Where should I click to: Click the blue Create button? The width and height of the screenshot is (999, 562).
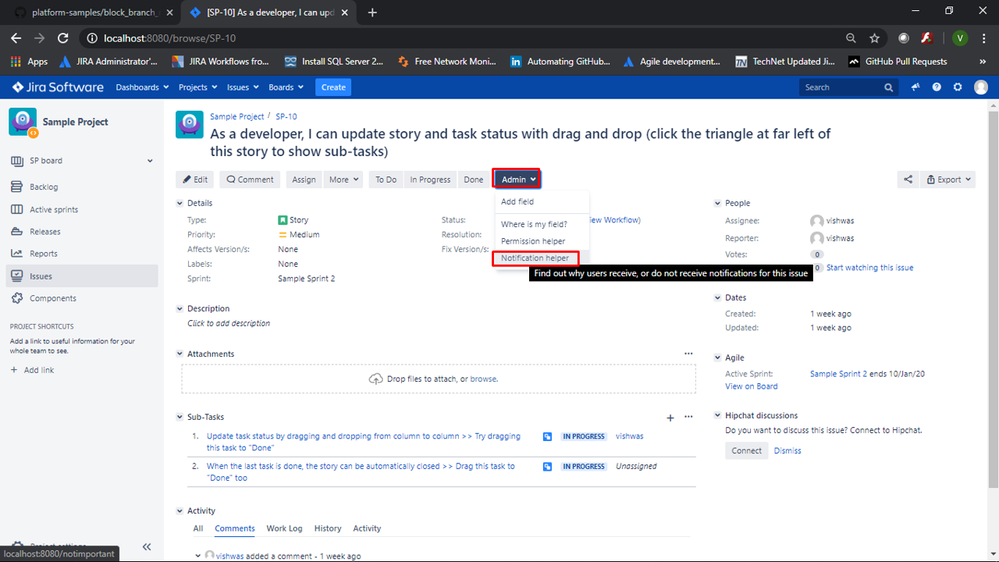coord(333,88)
